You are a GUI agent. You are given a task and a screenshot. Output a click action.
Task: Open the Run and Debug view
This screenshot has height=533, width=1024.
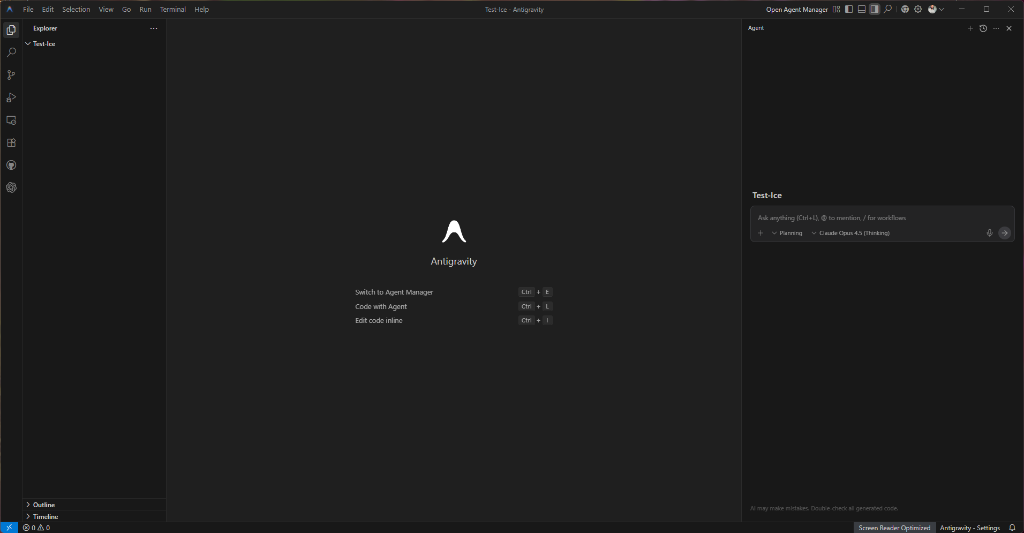click(11, 97)
